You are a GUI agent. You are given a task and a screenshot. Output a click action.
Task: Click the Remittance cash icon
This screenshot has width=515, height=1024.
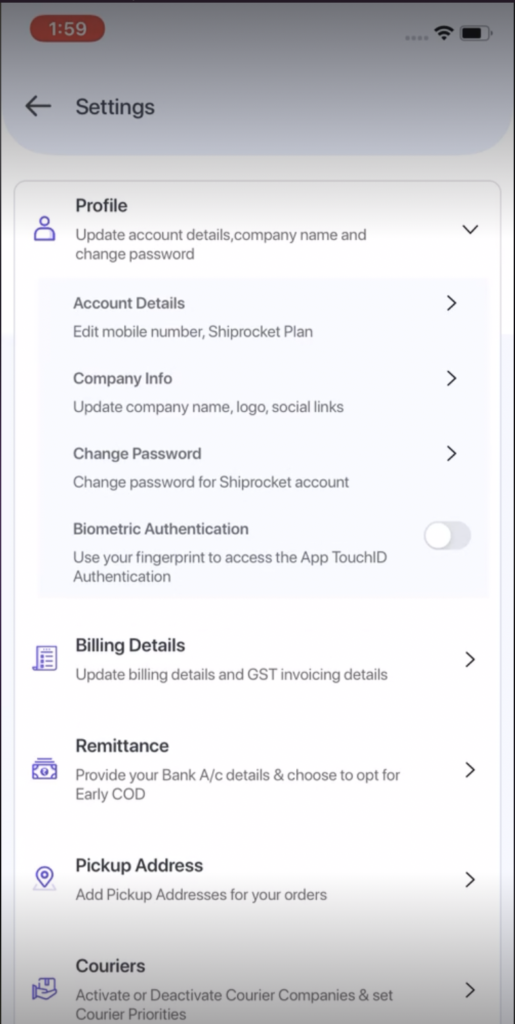44,769
